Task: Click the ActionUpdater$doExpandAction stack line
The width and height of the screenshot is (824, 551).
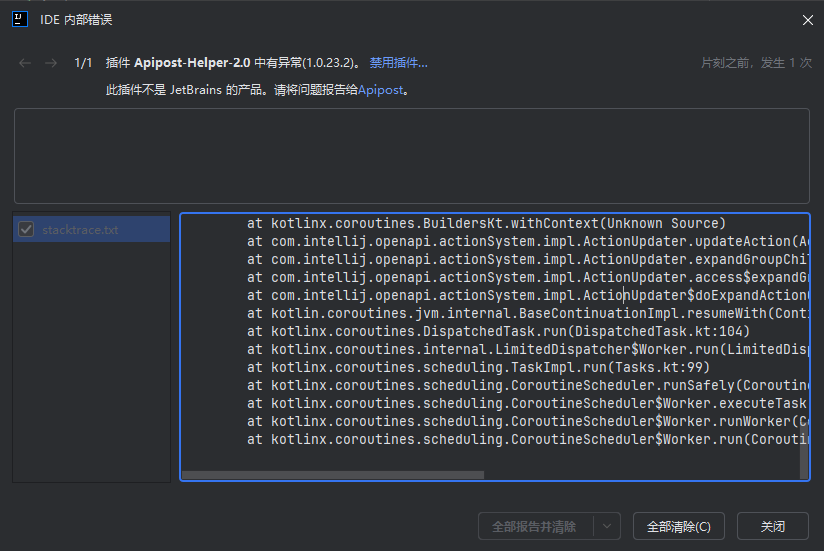Action: click(528, 295)
